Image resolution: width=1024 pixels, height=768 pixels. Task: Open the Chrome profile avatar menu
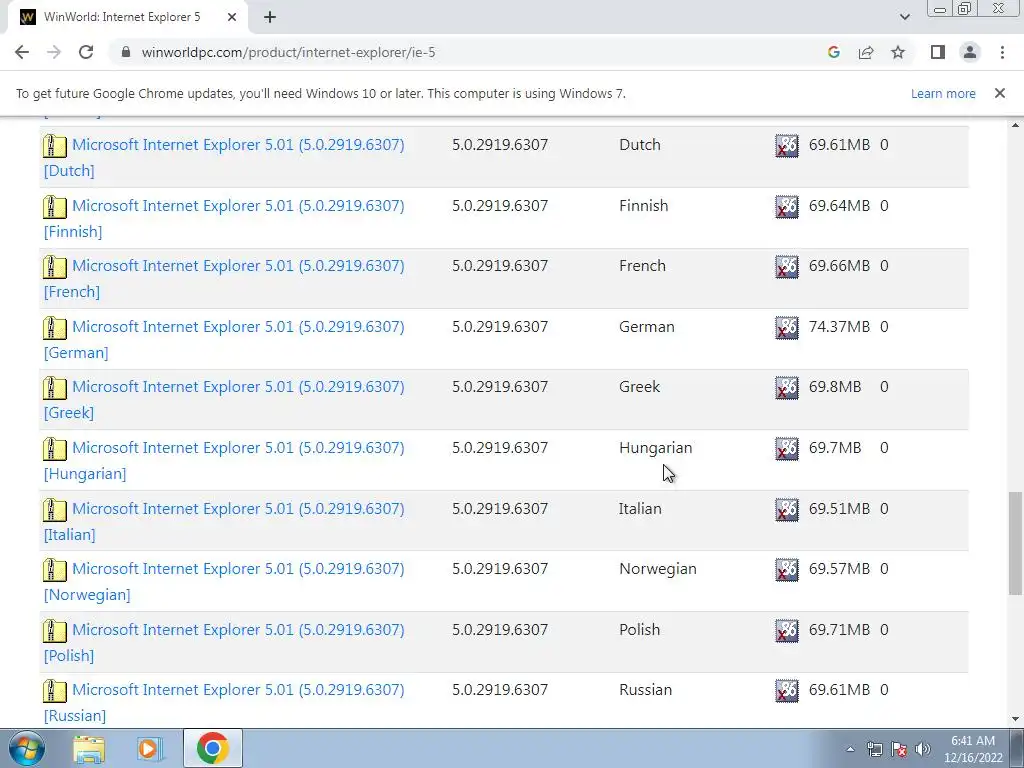pyautogui.click(x=970, y=52)
